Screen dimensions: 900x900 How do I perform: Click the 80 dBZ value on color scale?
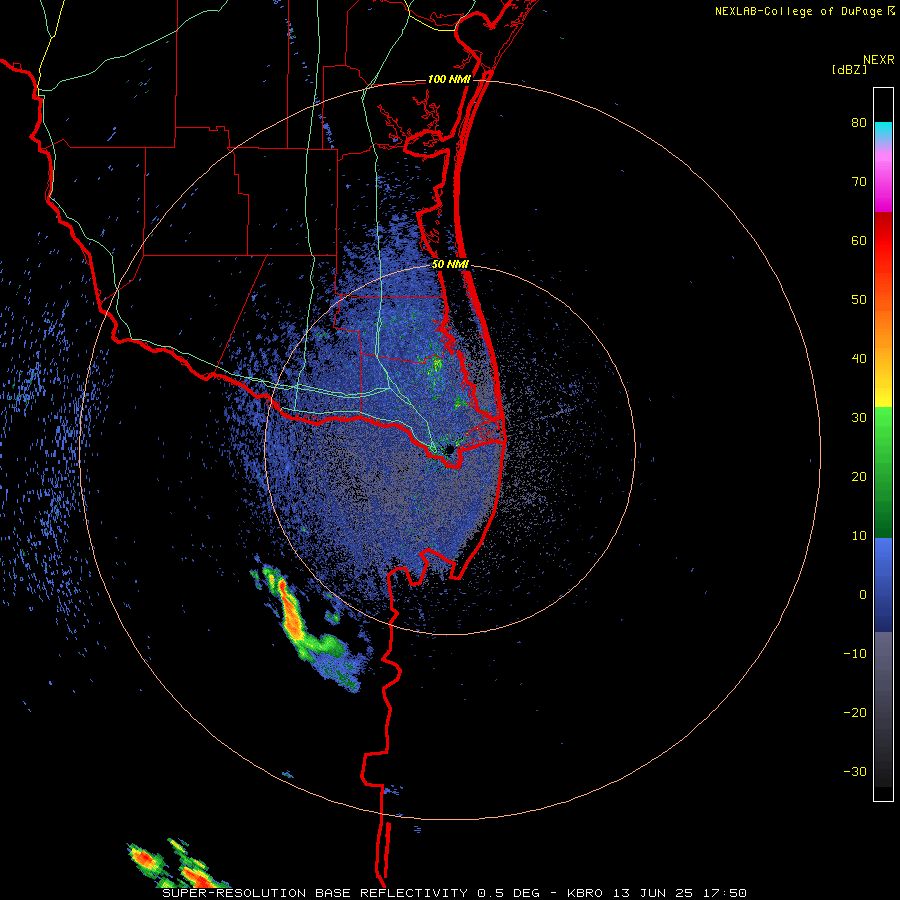859,122
